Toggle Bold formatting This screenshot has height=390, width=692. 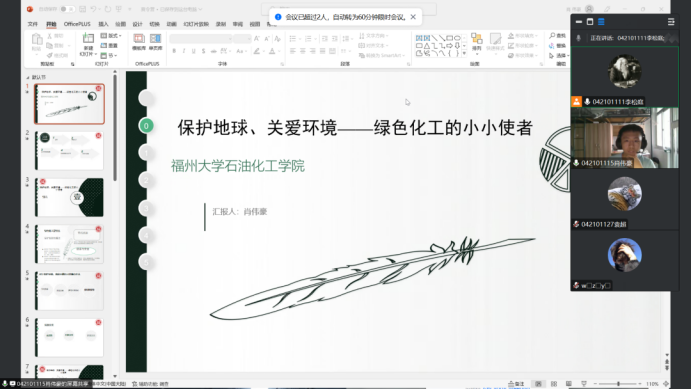(x=174, y=51)
